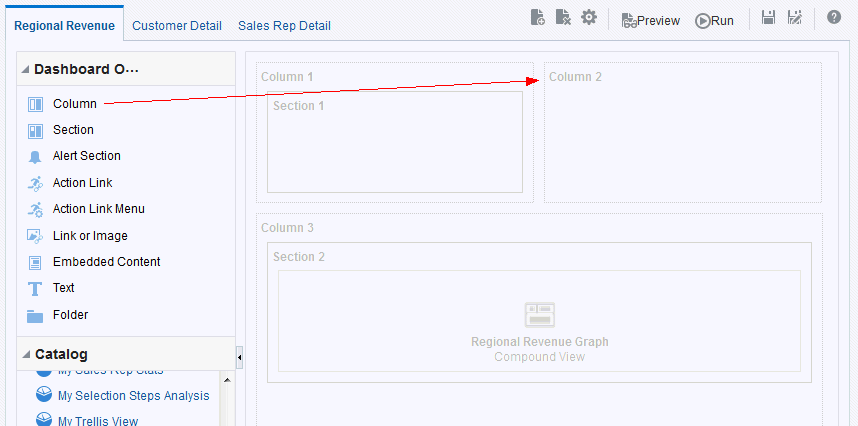Click the Add Dashboard Page icon

[538, 18]
